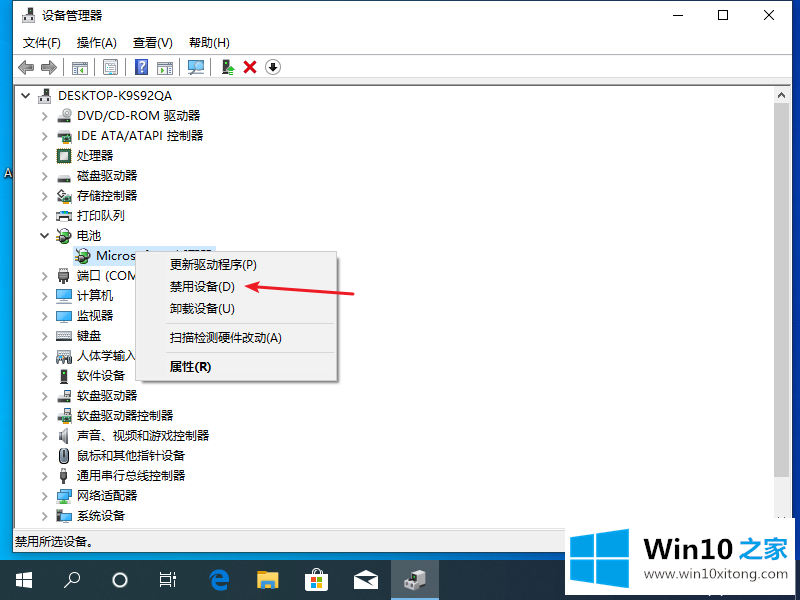
Task: Click the red X uninstall device icon
Action: (x=250, y=67)
